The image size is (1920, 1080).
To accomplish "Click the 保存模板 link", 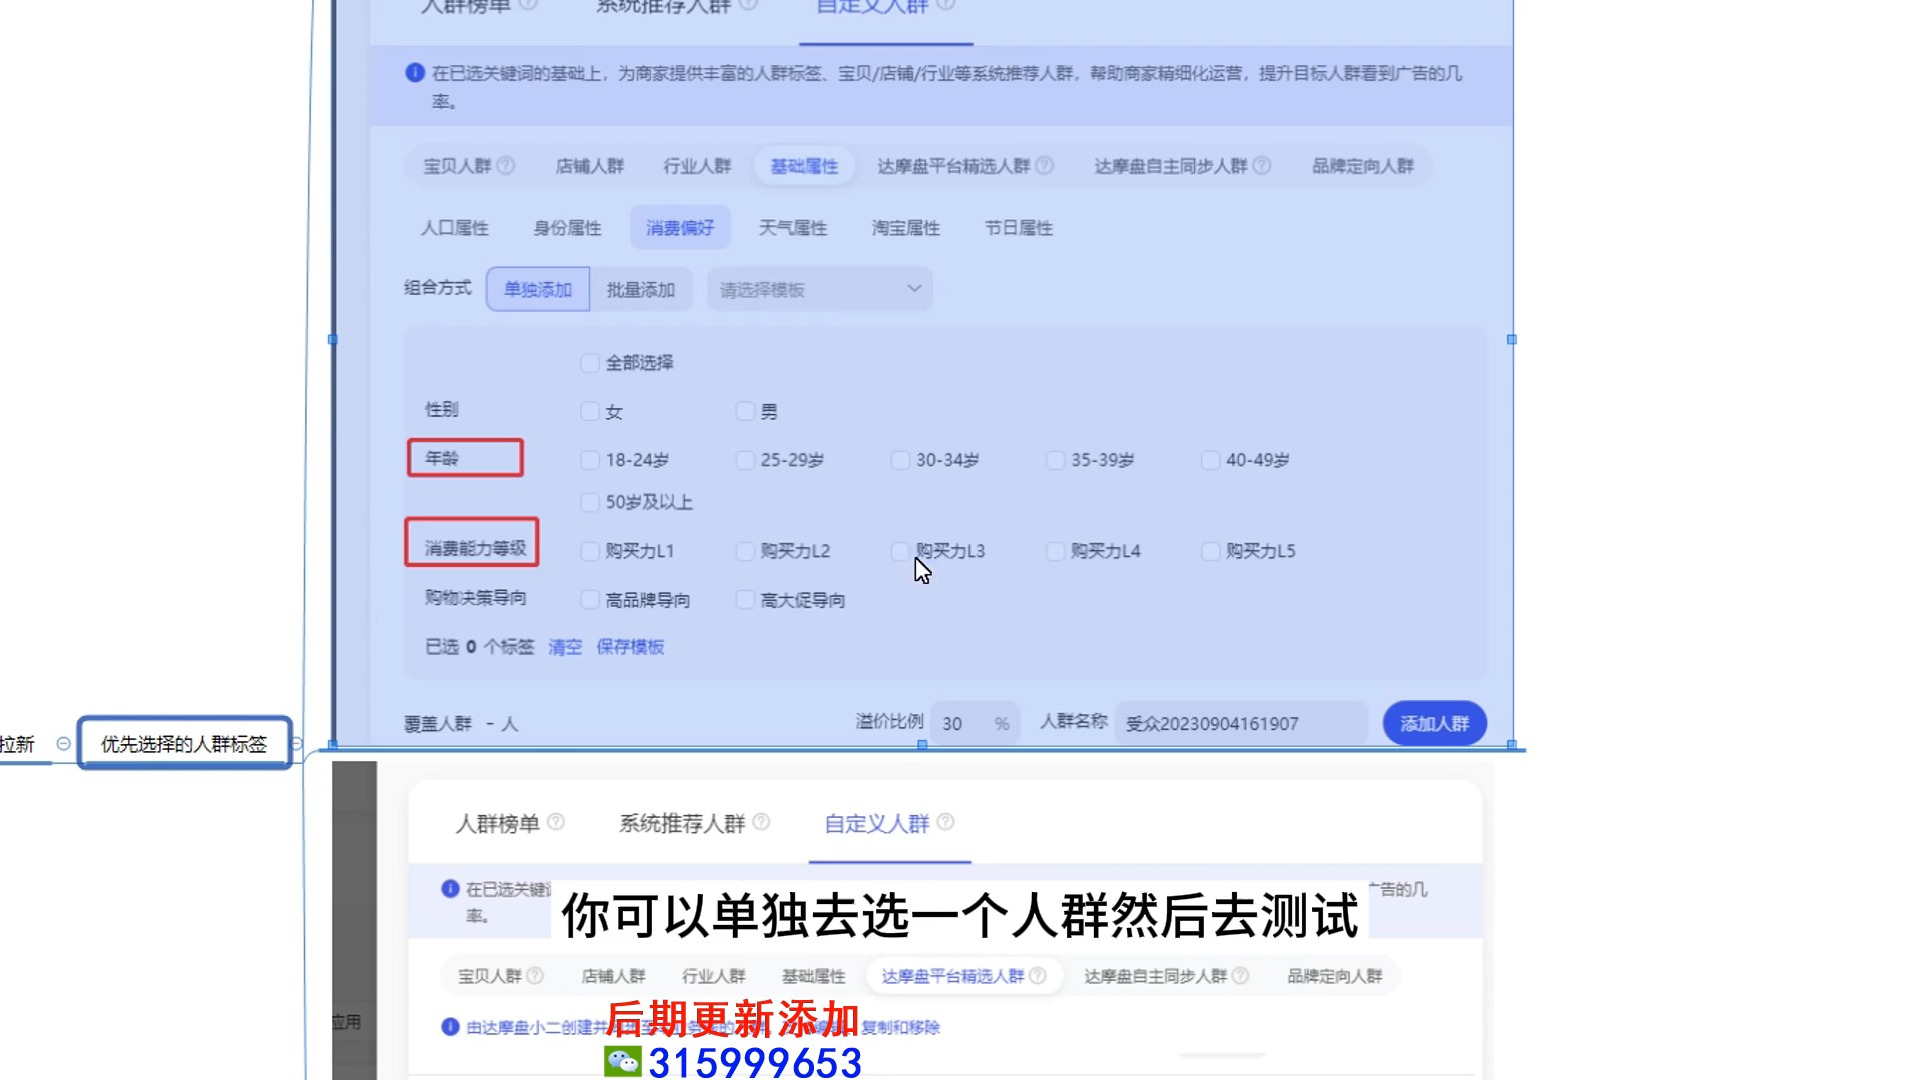I will (630, 647).
